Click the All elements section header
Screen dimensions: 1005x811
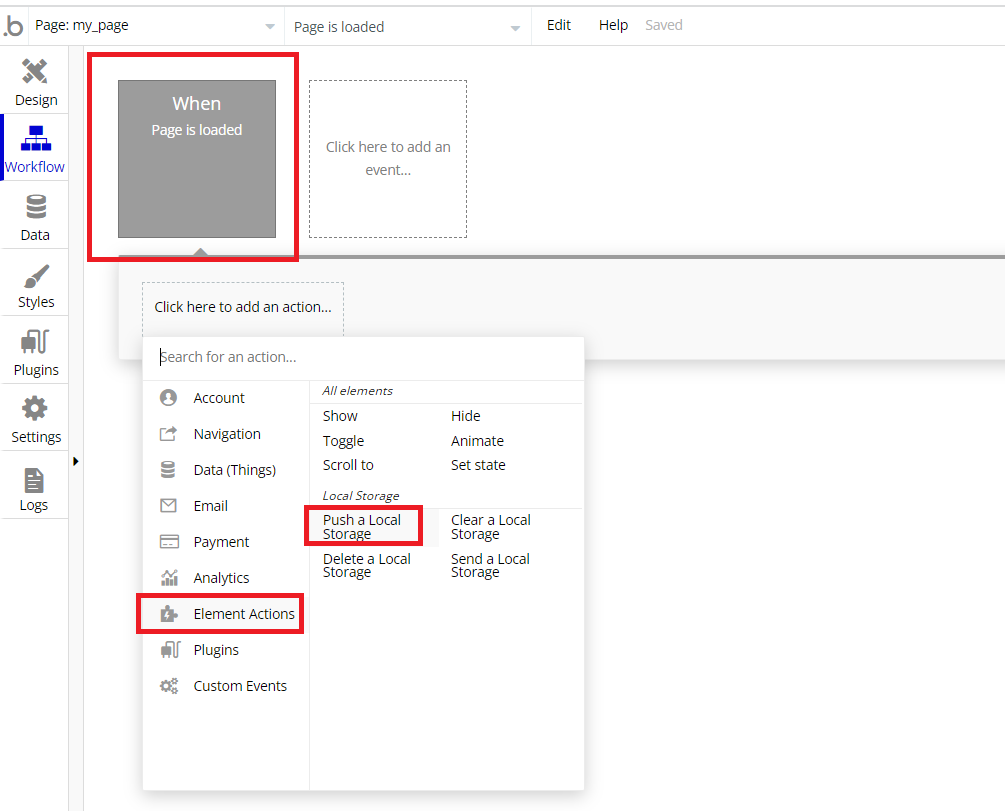pyautogui.click(x=358, y=391)
